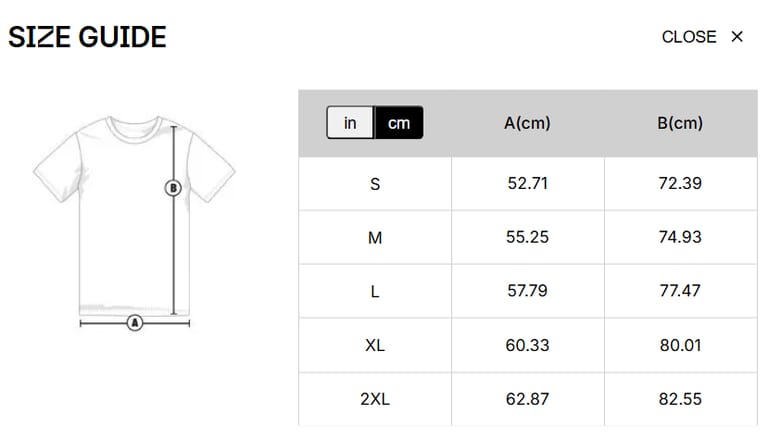Click the 52.71 width value
This screenshot has height=439, width=768.
click(527, 184)
